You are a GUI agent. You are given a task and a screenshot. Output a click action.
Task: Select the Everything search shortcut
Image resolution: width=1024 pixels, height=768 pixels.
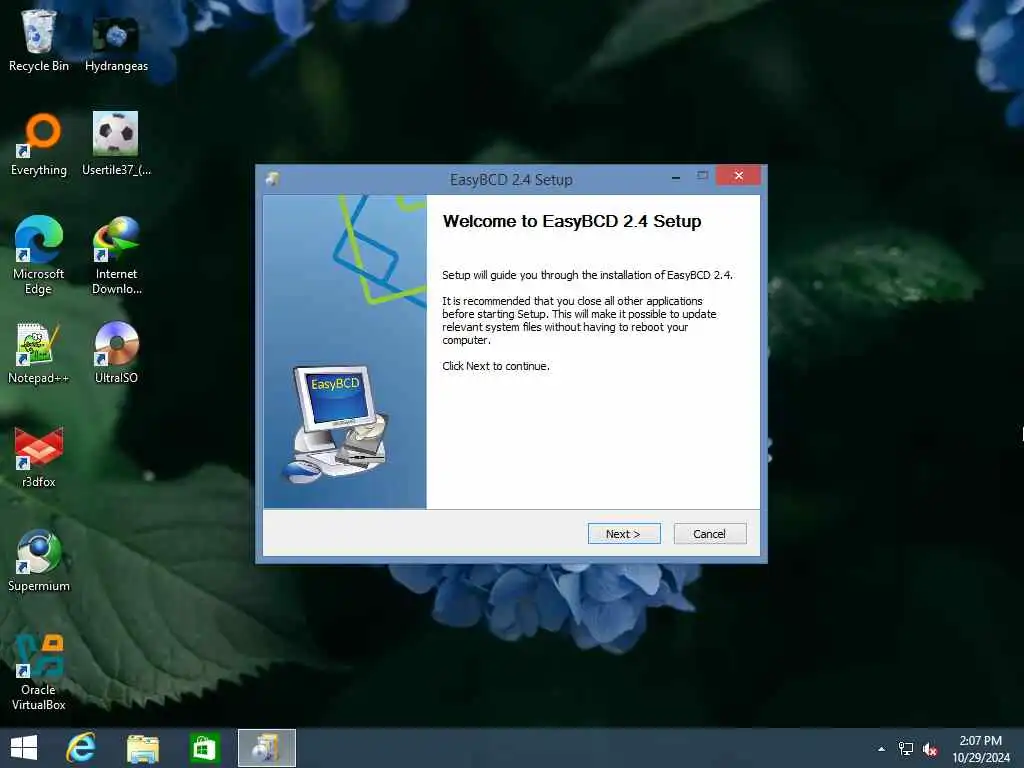point(39,144)
